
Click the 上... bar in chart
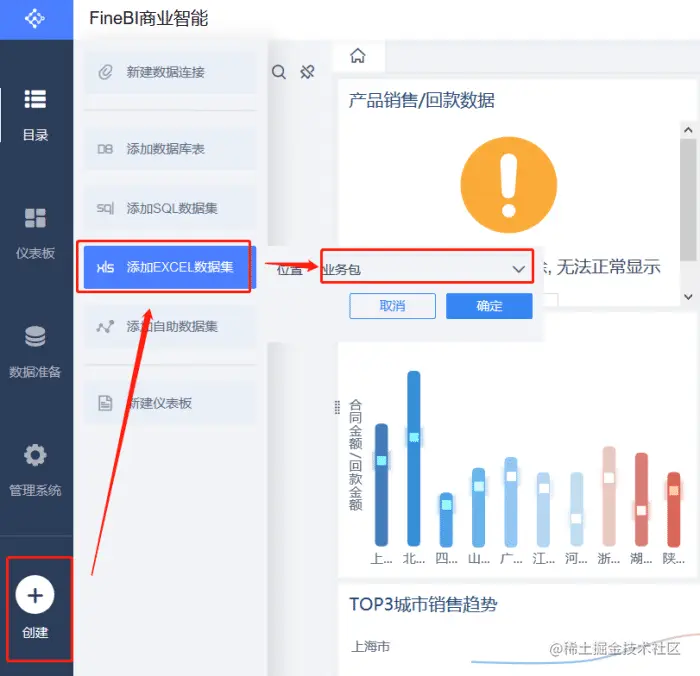[381, 485]
